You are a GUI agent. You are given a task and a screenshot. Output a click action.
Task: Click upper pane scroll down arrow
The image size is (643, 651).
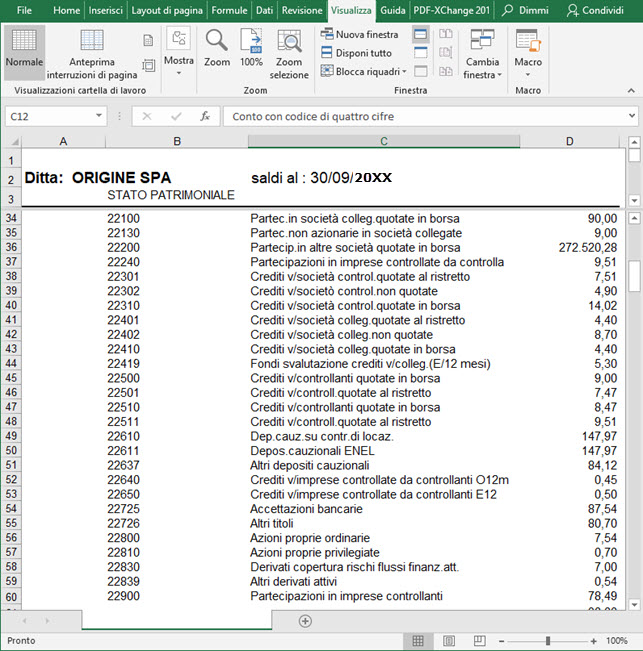pos(634,200)
